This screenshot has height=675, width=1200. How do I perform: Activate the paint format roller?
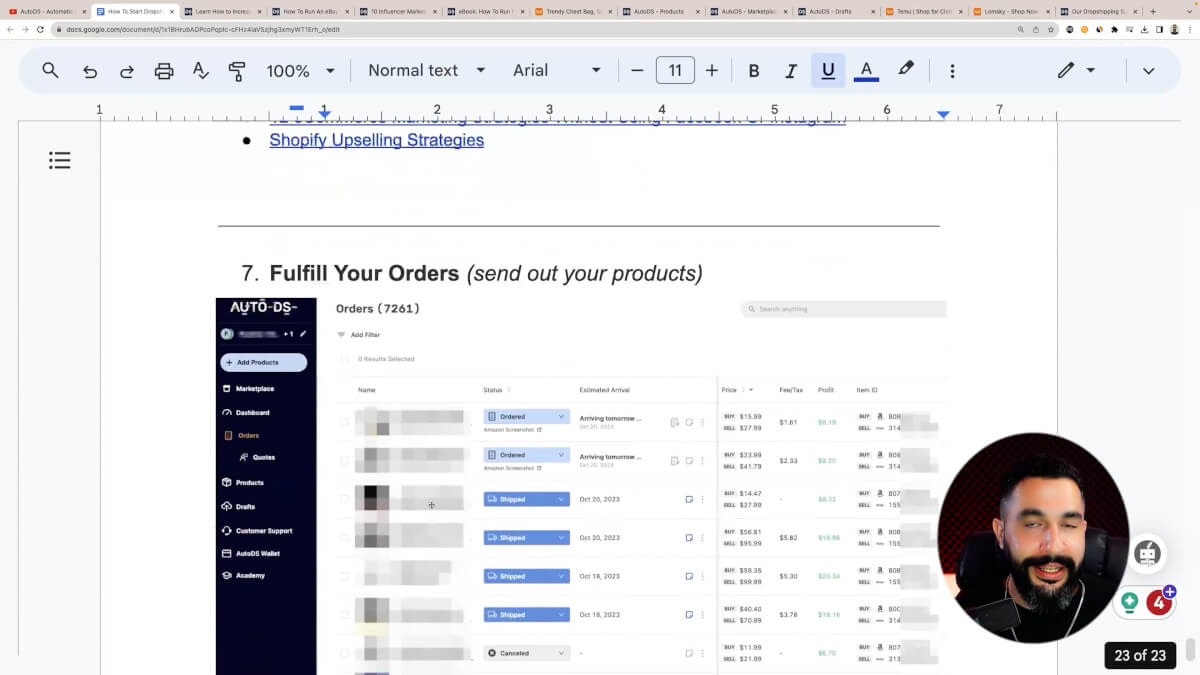pos(237,71)
